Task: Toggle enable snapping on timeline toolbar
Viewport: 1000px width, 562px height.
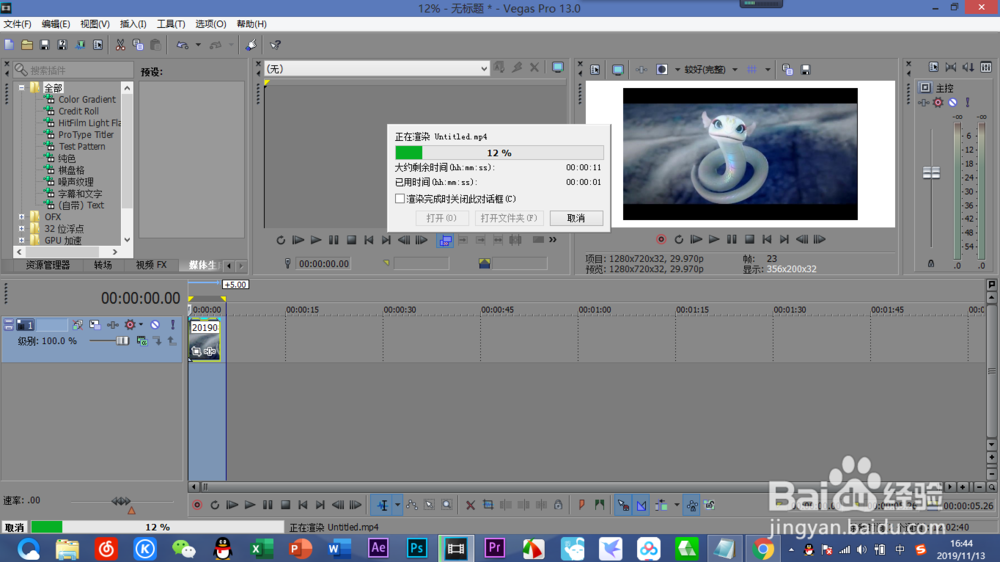Action: pos(622,505)
